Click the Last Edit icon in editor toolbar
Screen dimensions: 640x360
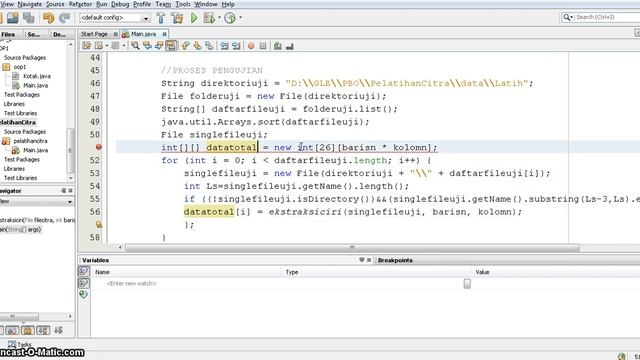click(x=87, y=46)
